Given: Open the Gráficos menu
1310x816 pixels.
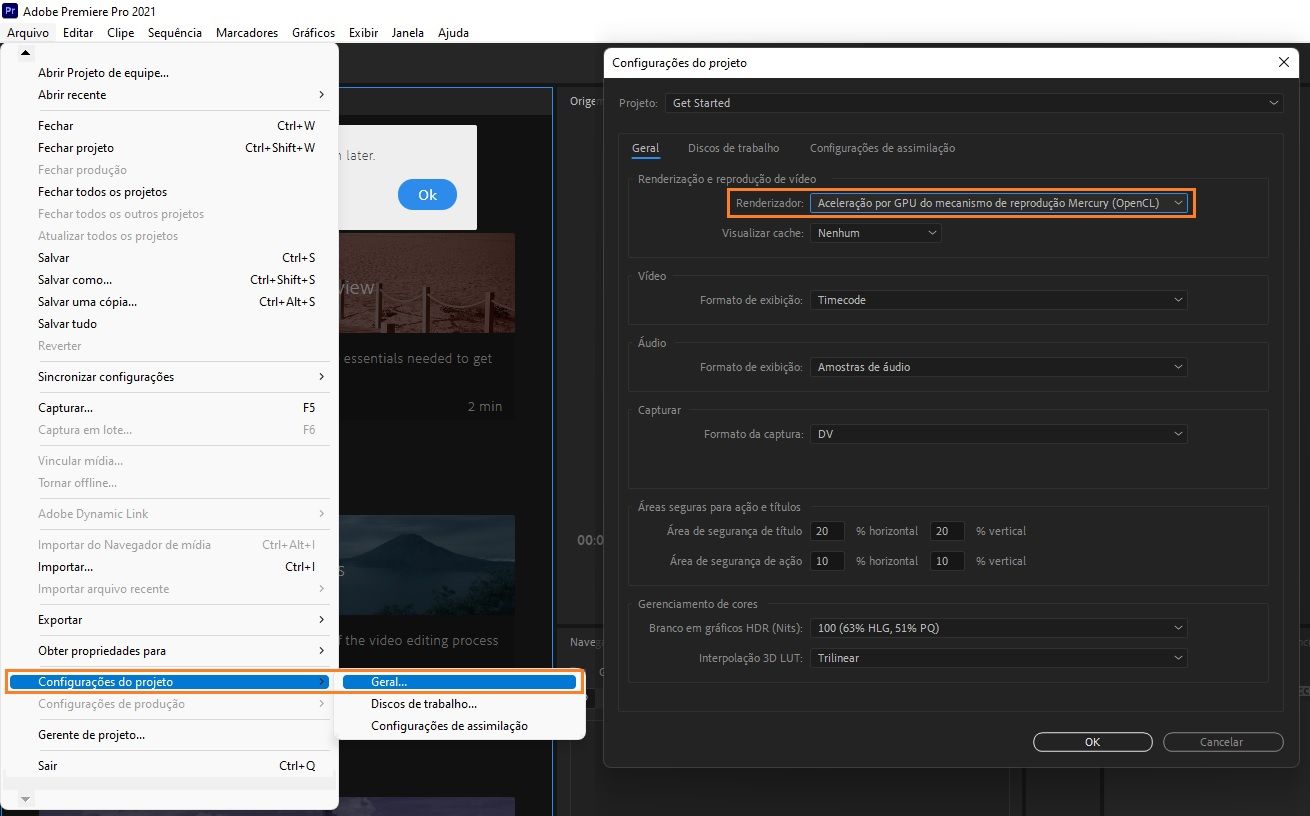Looking at the screenshot, I should [314, 33].
